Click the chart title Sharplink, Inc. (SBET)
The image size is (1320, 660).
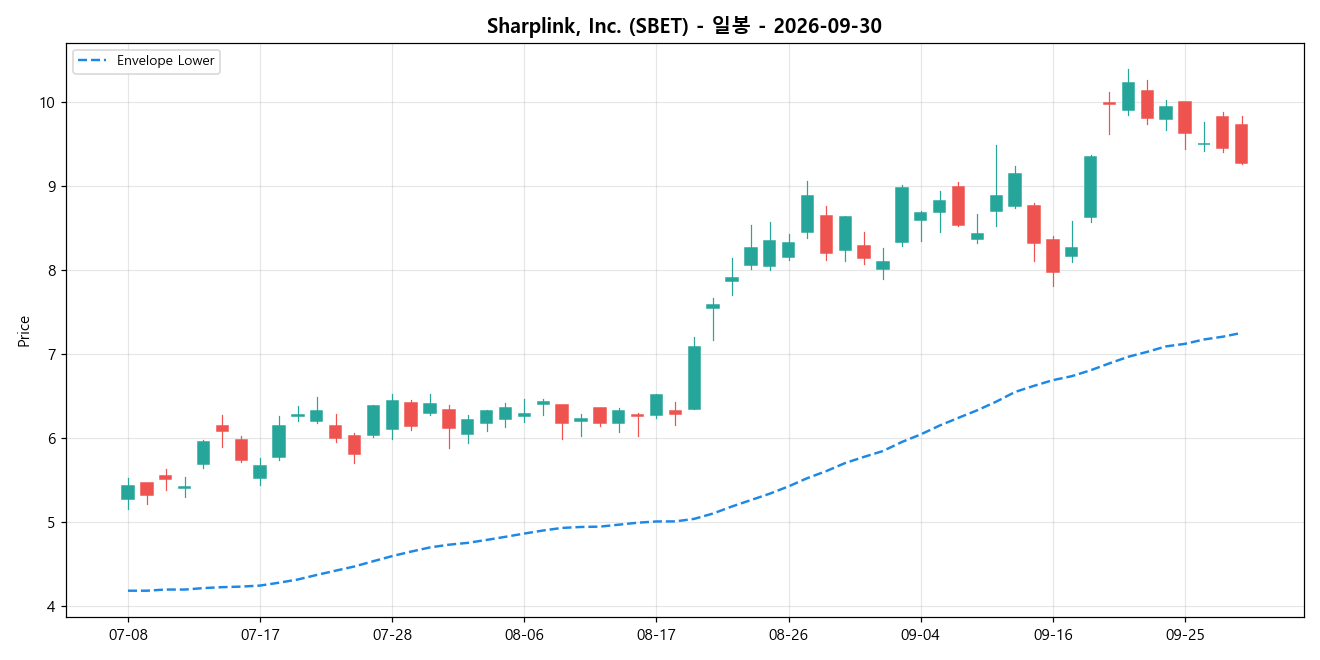[684, 27]
